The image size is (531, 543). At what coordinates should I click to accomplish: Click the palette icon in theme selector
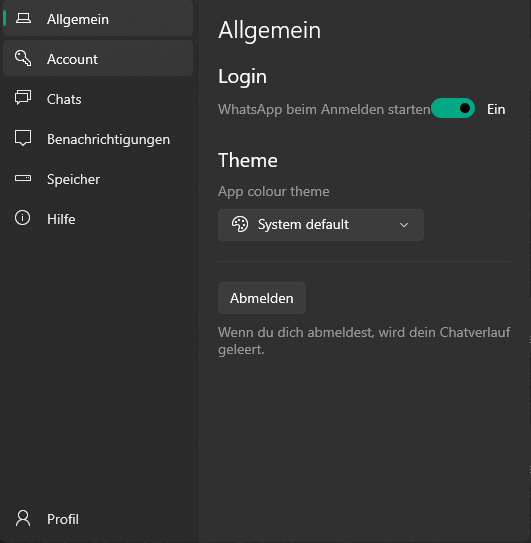click(x=240, y=224)
